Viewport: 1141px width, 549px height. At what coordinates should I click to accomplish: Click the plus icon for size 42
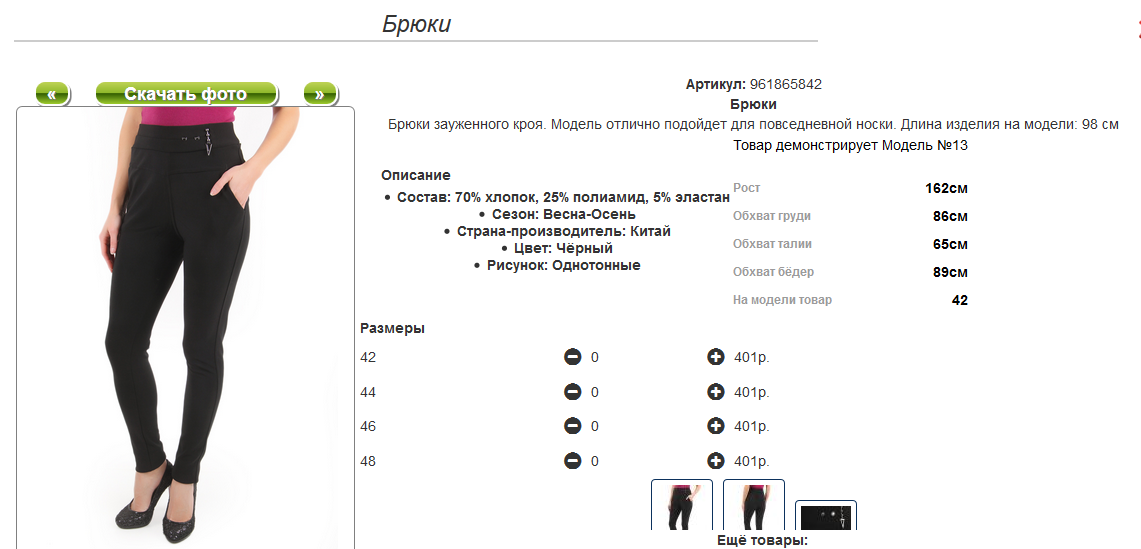tap(715, 357)
